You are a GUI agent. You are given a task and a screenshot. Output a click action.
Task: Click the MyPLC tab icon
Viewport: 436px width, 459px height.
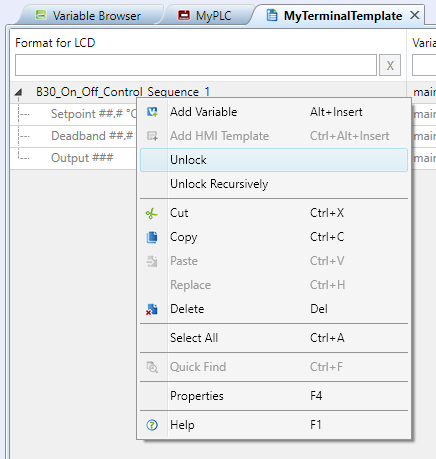(184, 15)
